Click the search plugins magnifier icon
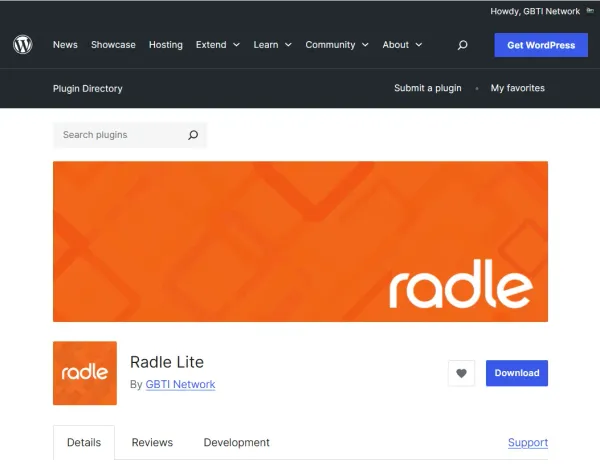Viewport: 600px width, 473px height. [193, 135]
